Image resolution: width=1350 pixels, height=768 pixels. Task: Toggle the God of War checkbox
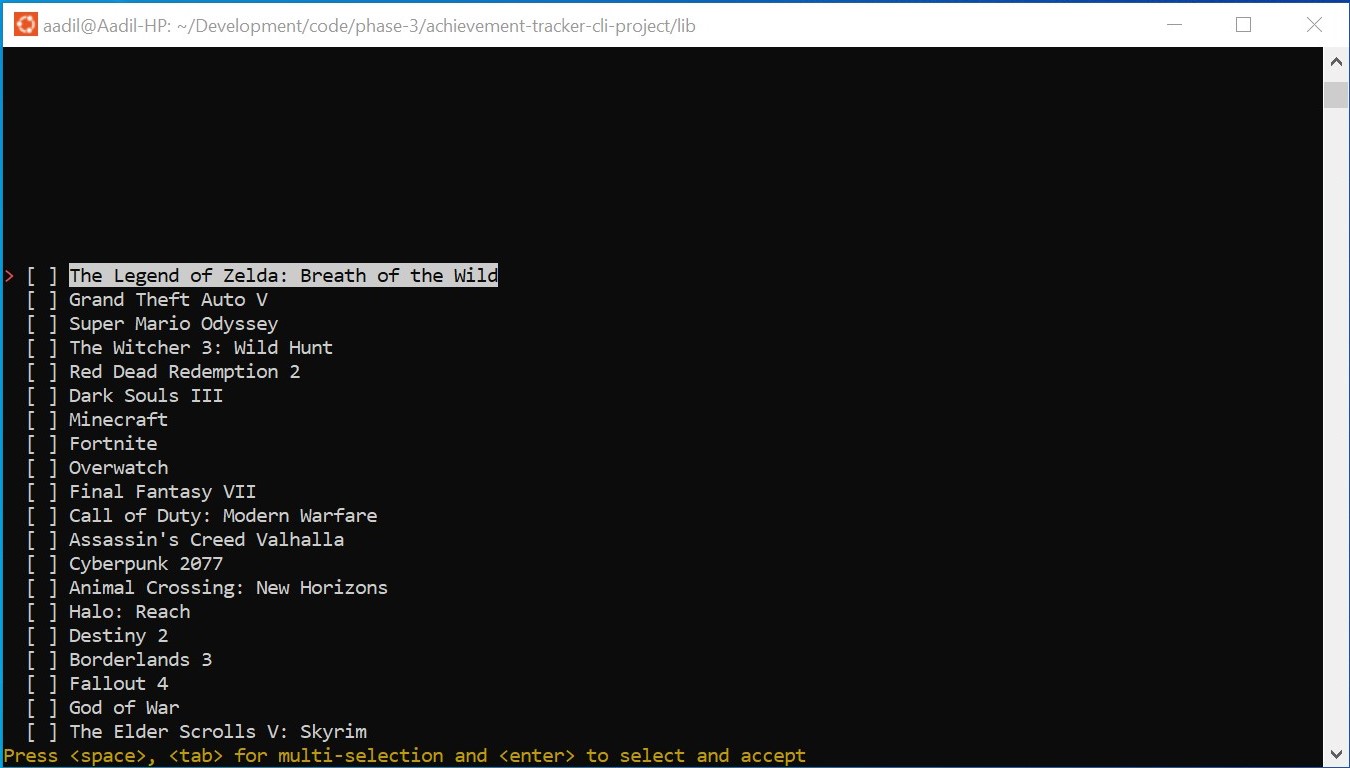[41, 708]
